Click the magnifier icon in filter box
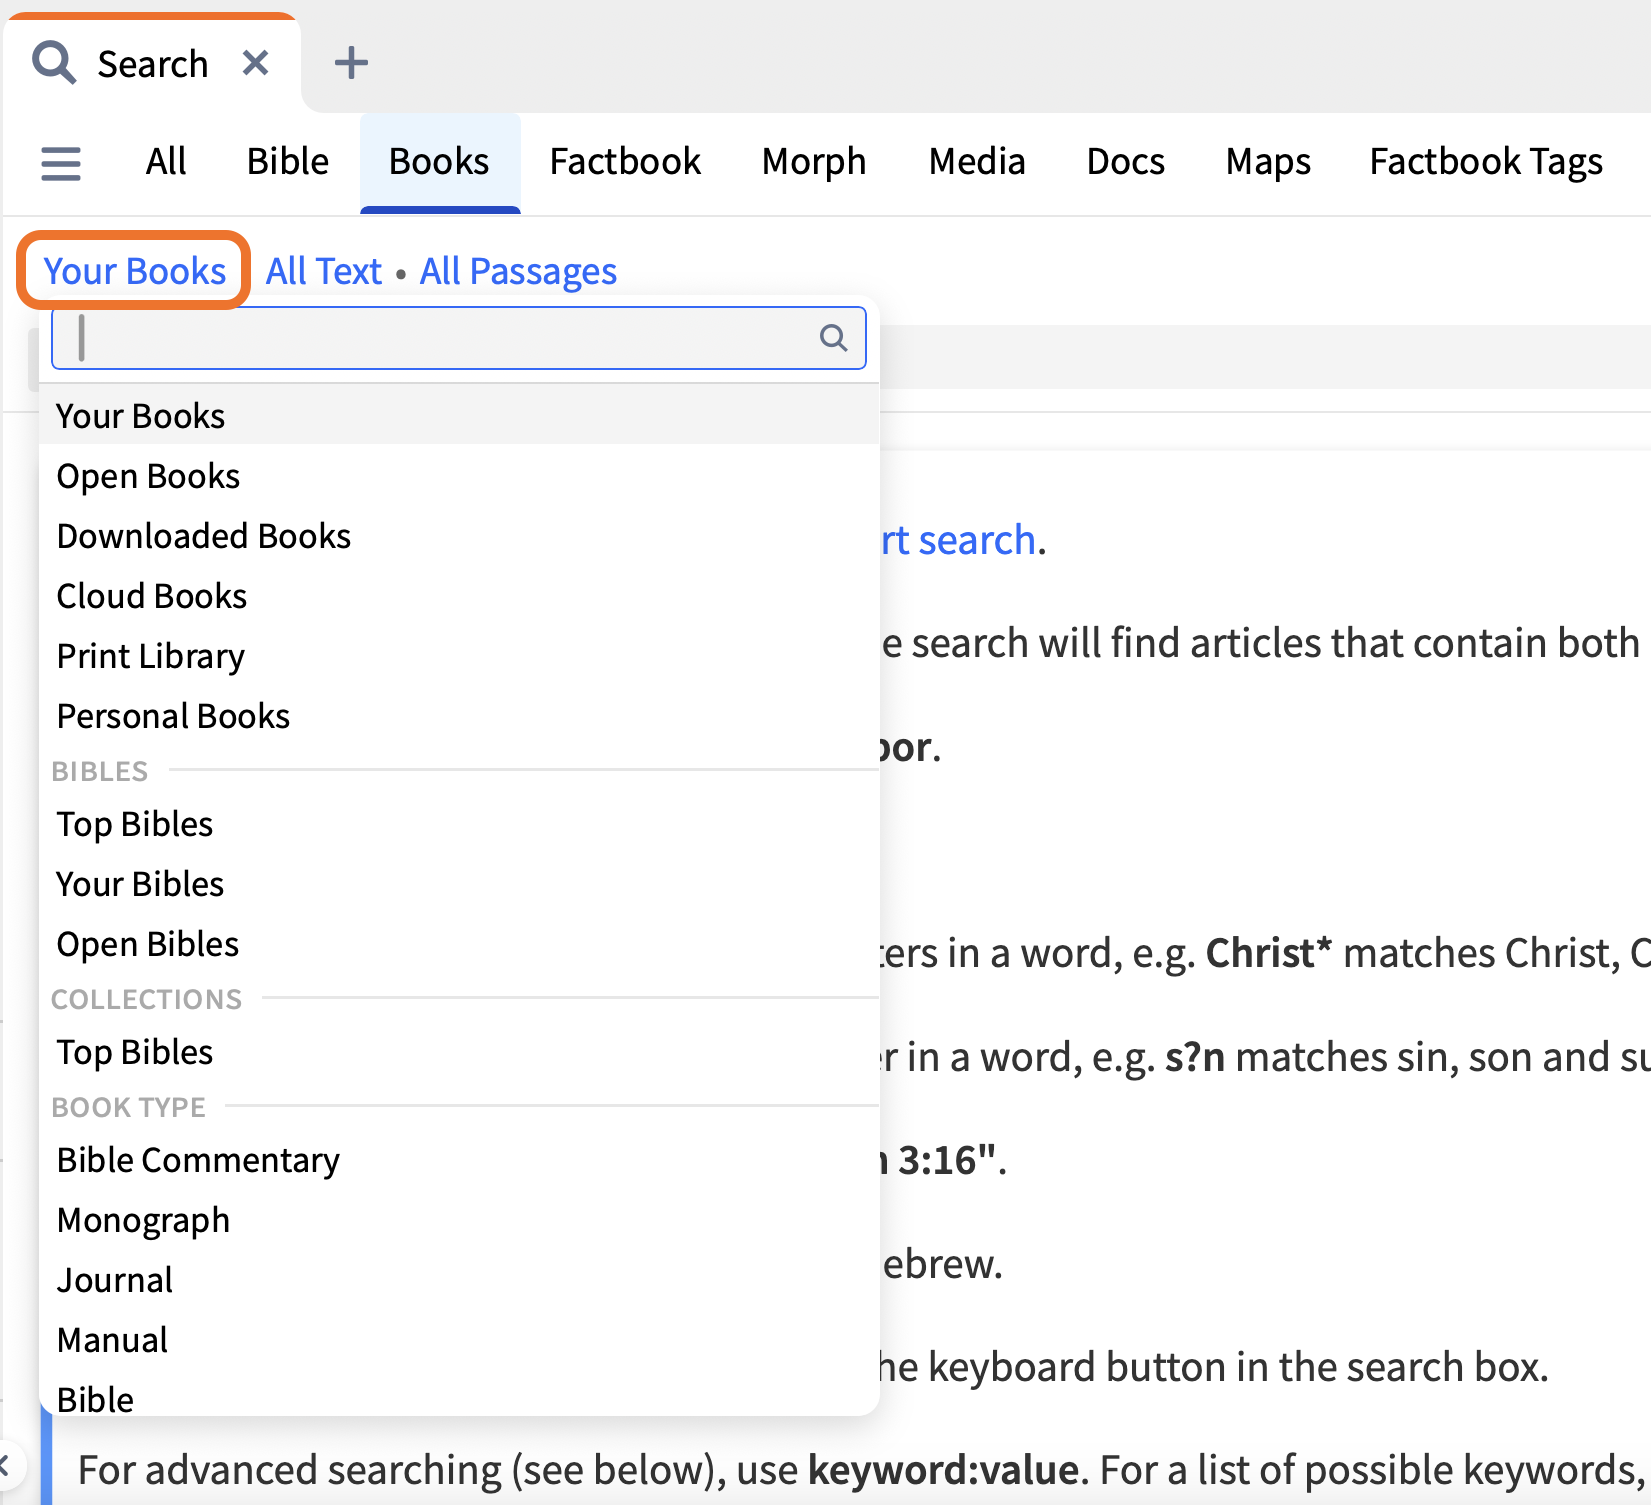This screenshot has width=1651, height=1505. 833,338
